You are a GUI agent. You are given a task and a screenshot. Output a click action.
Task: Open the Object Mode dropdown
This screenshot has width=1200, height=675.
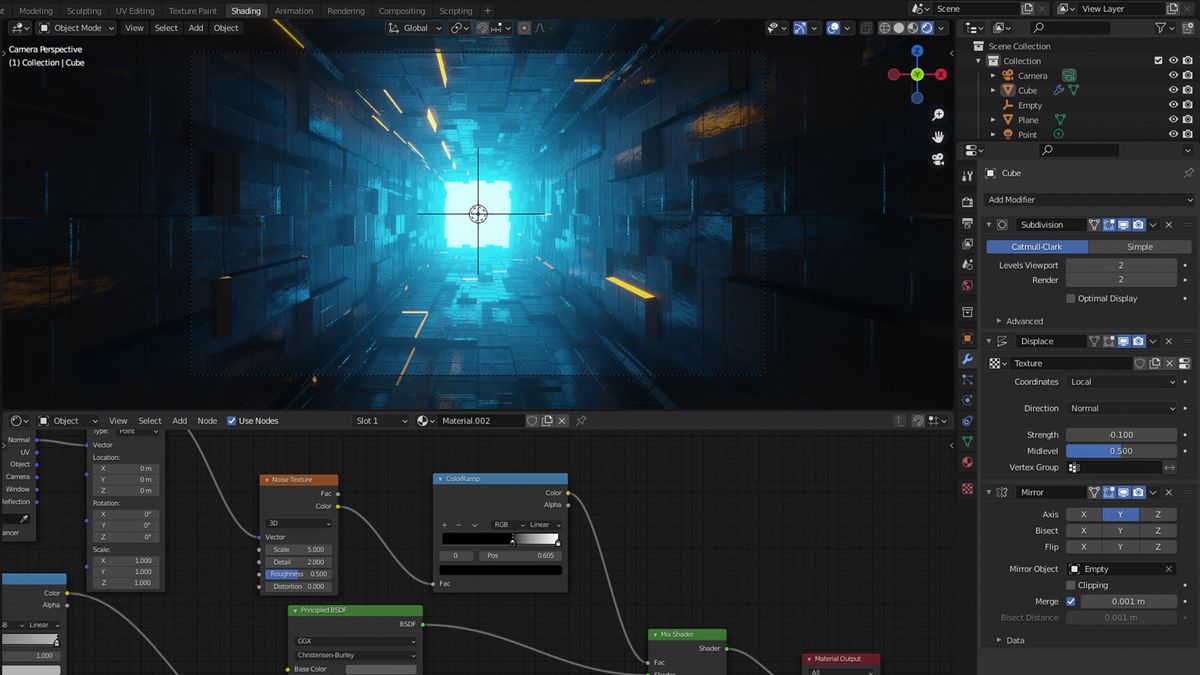click(x=76, y=28)
